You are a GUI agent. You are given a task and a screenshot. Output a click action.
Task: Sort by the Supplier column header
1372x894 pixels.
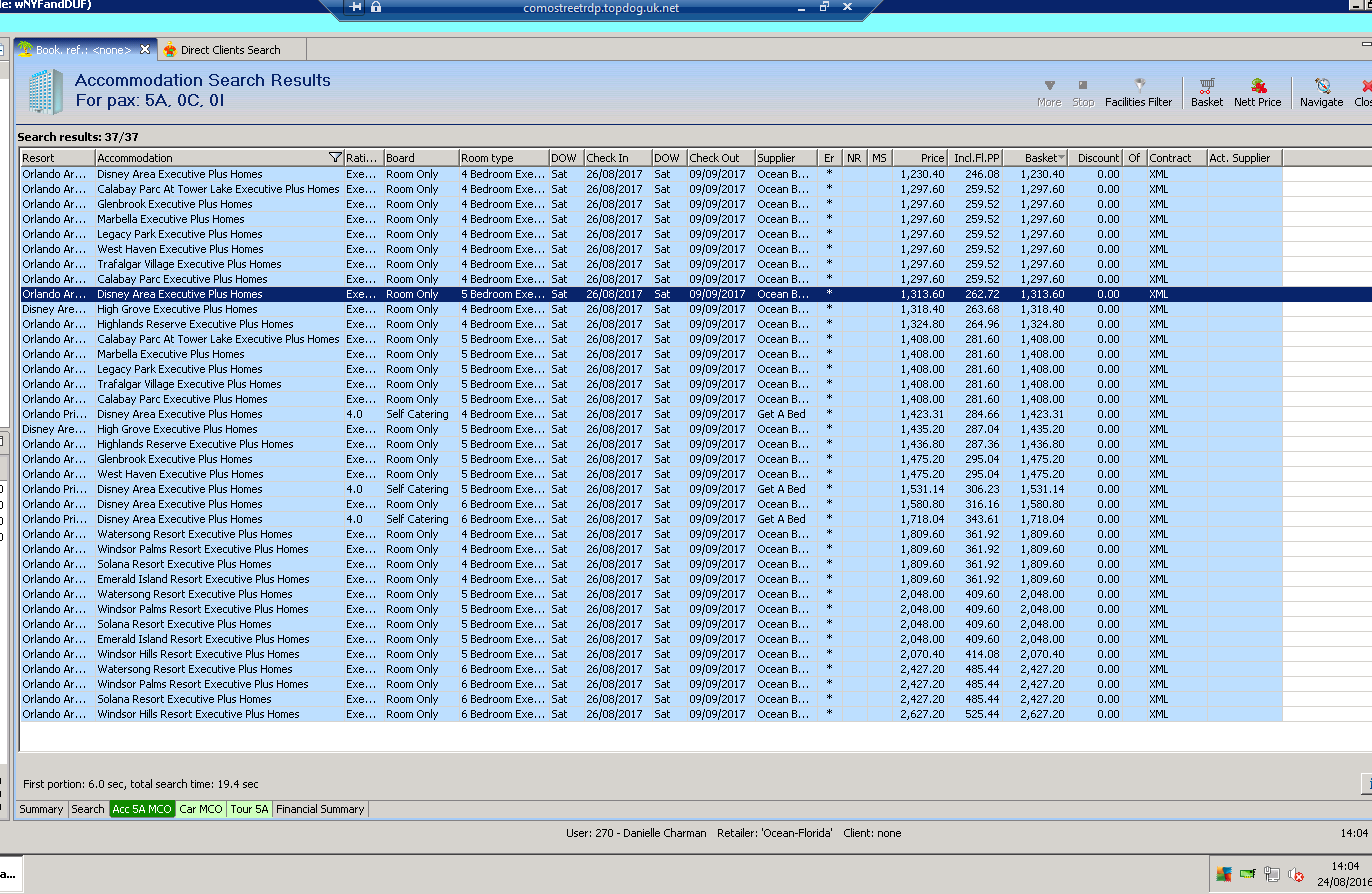[786, 158]
